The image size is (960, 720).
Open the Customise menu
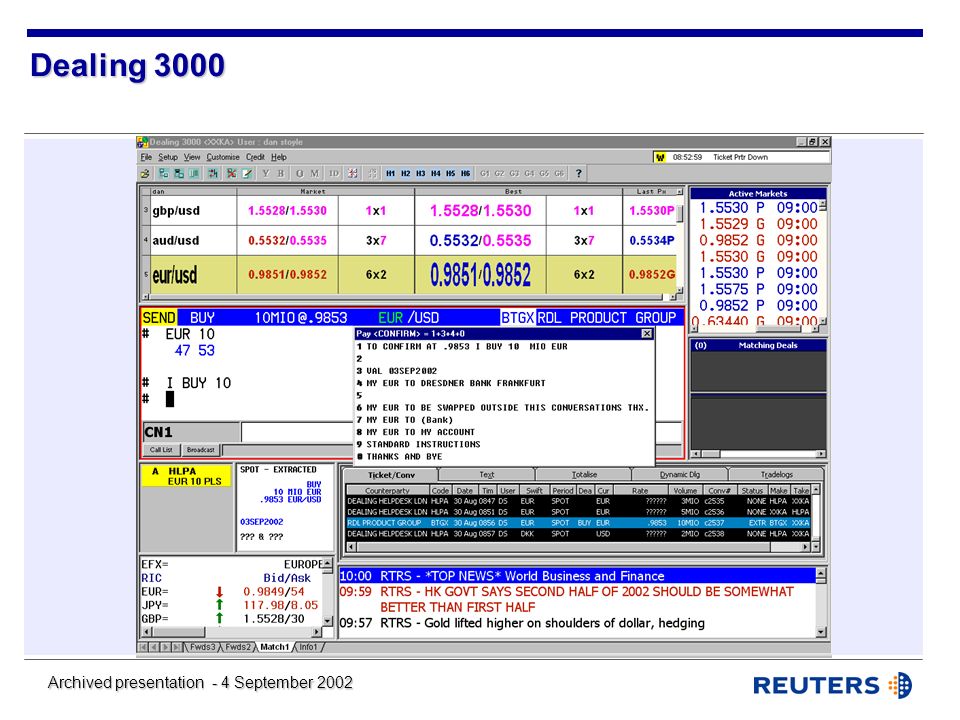[223, 157]
